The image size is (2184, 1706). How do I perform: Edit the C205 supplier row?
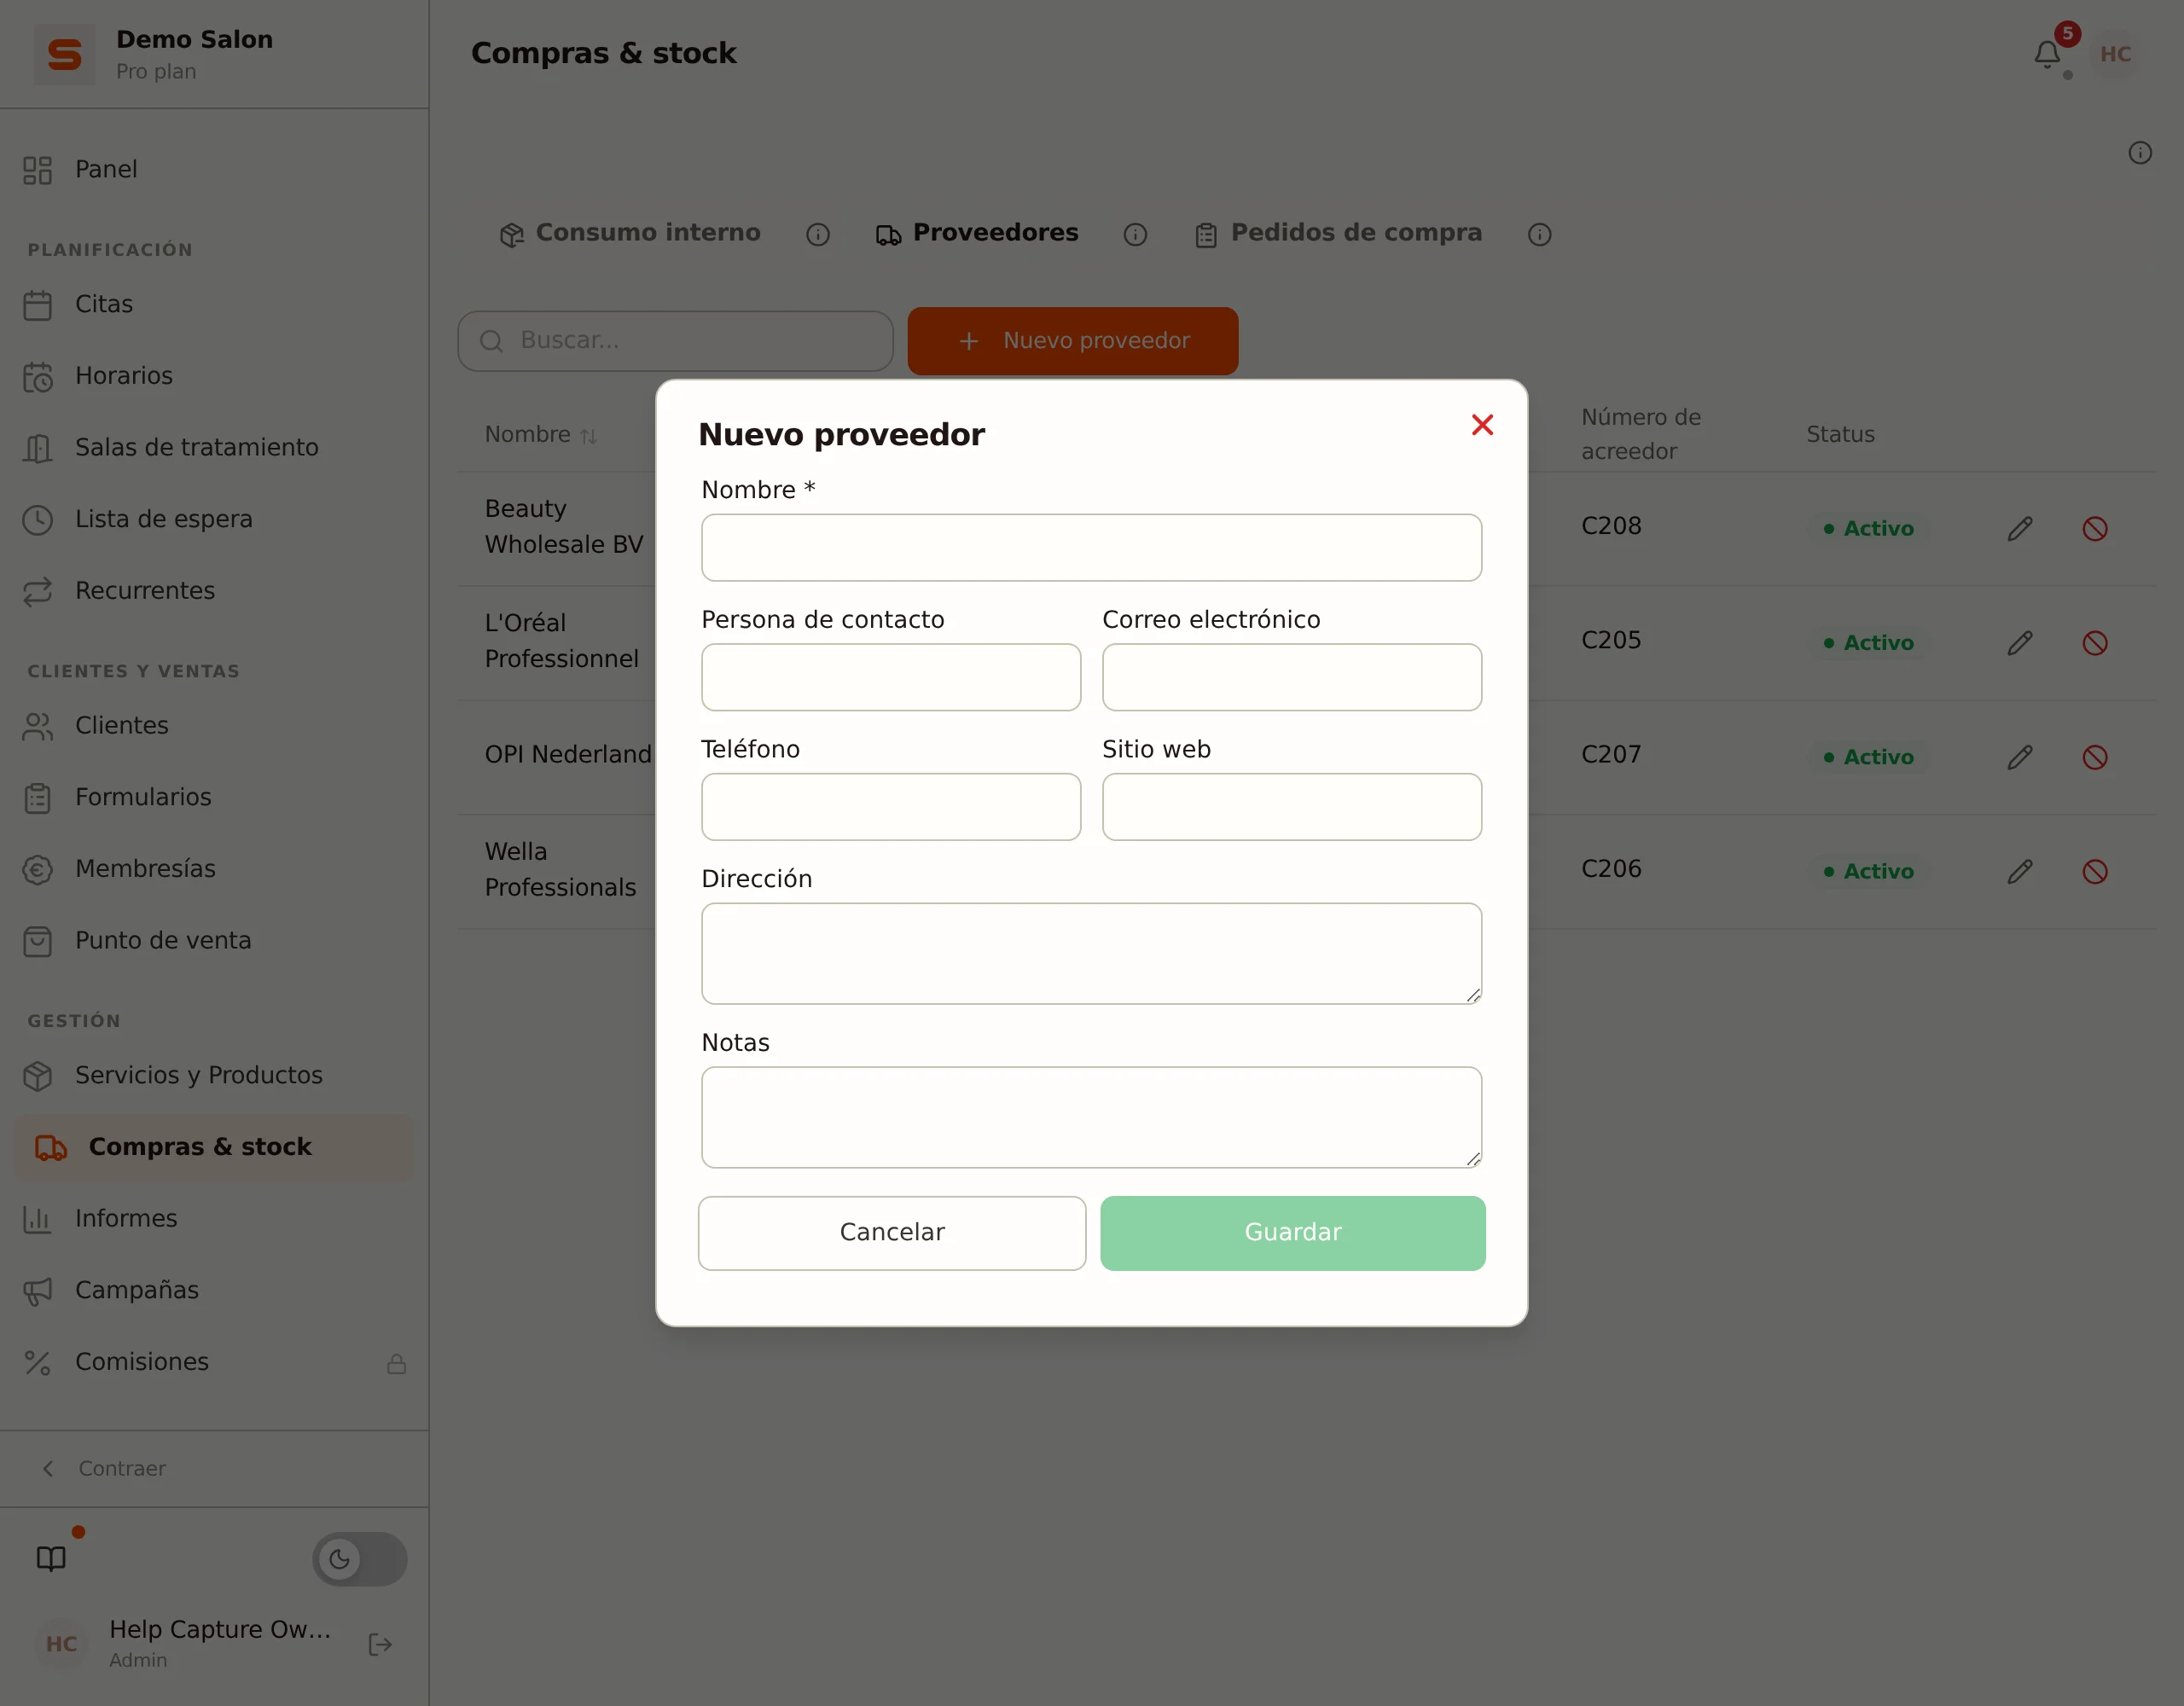(x=2020, y=643)
